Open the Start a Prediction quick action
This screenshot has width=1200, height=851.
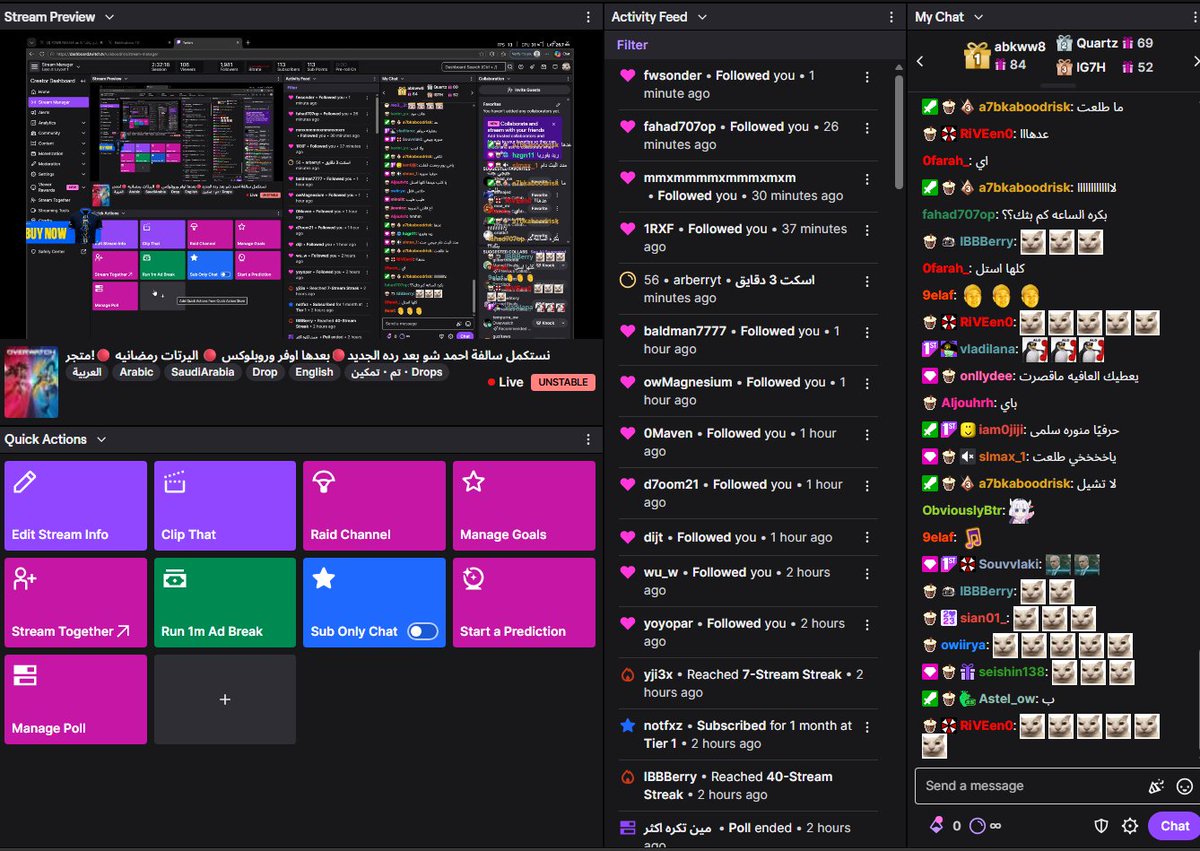pos(524,602)
